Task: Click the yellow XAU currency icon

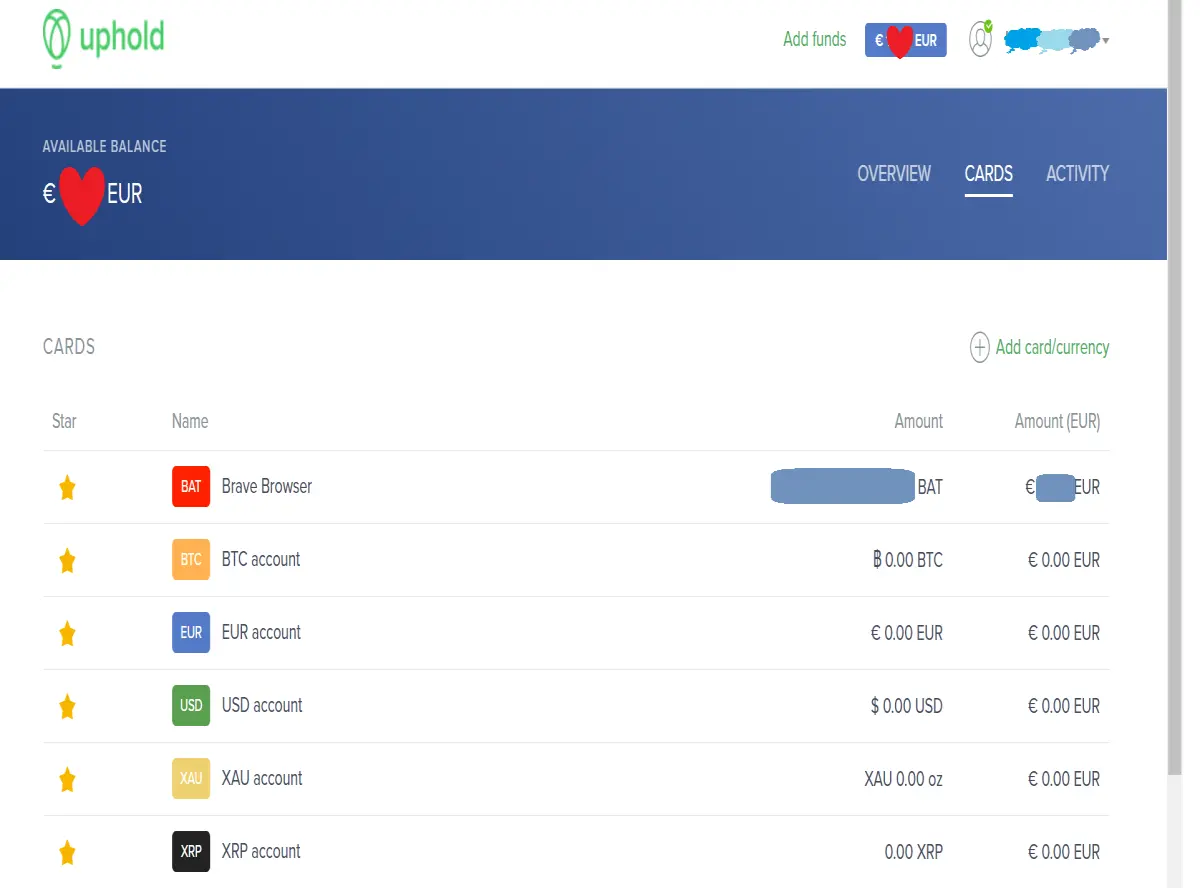Action: click(x=191, y=779)
